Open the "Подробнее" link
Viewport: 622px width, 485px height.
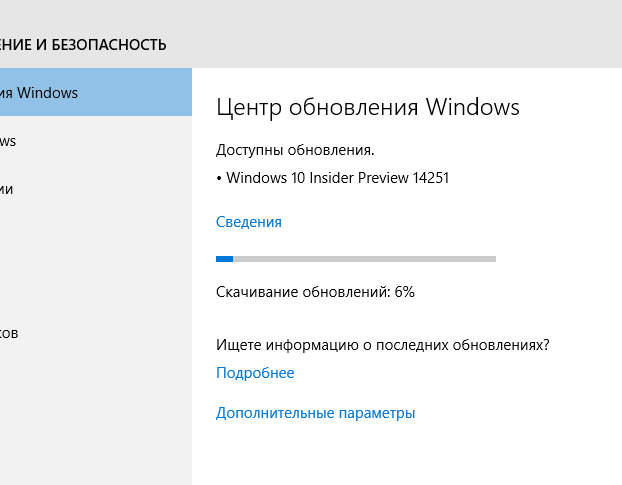255,373
